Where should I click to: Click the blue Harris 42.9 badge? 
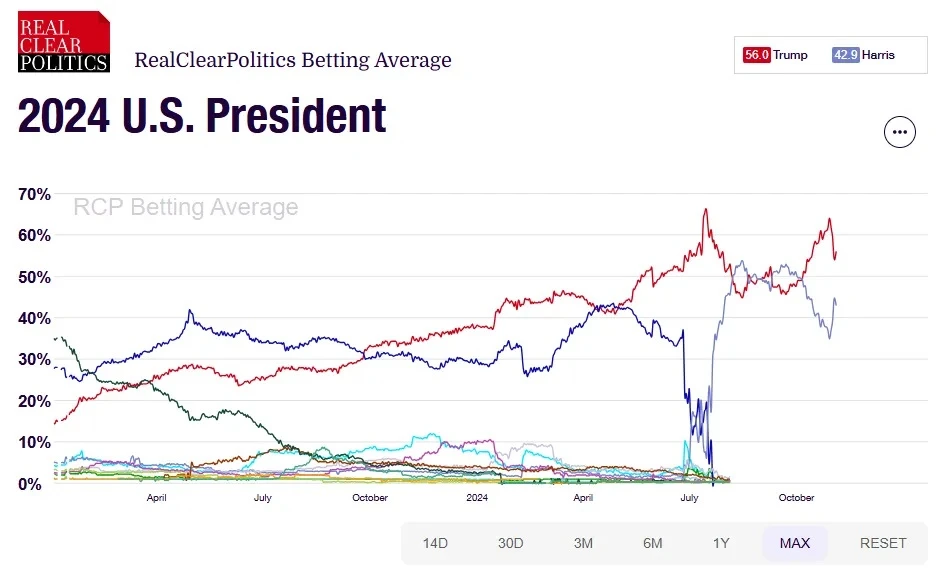845,55
